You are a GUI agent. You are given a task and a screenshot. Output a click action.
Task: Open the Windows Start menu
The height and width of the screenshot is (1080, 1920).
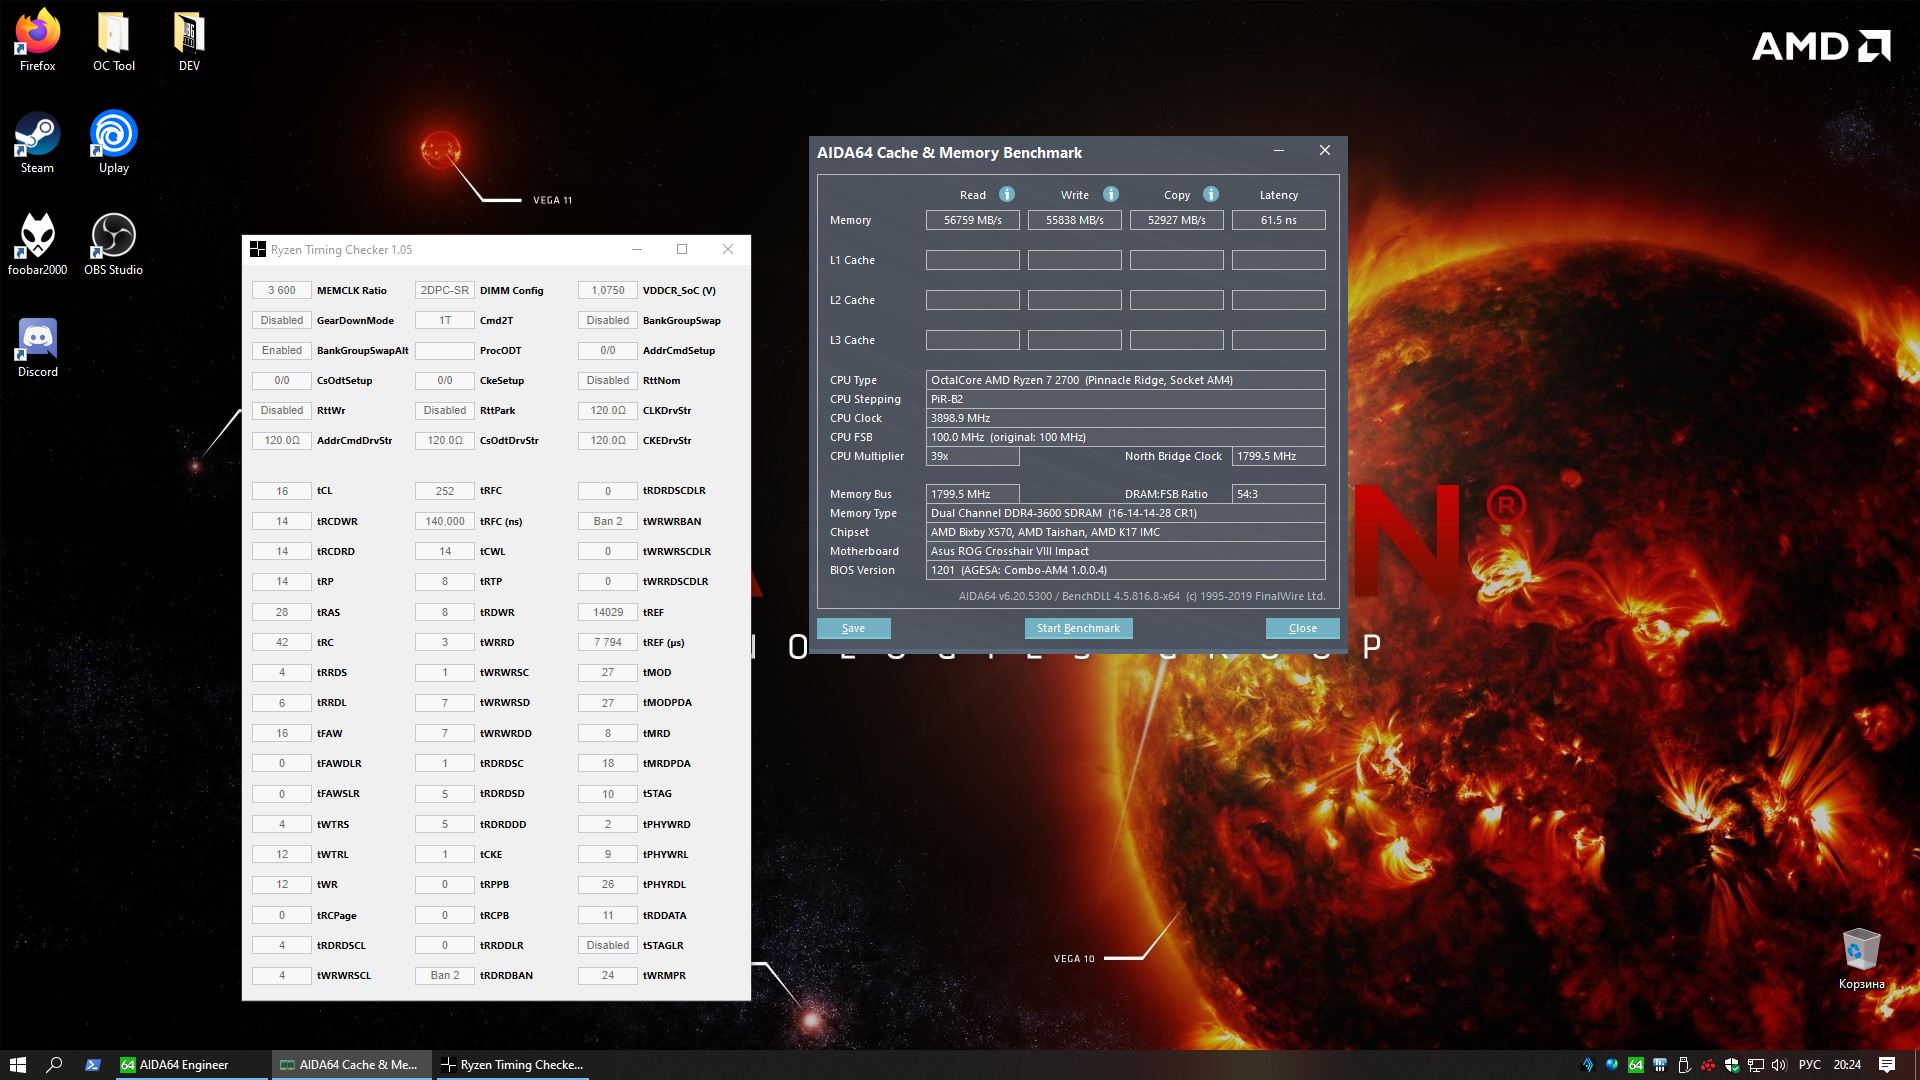(18, 1065)
